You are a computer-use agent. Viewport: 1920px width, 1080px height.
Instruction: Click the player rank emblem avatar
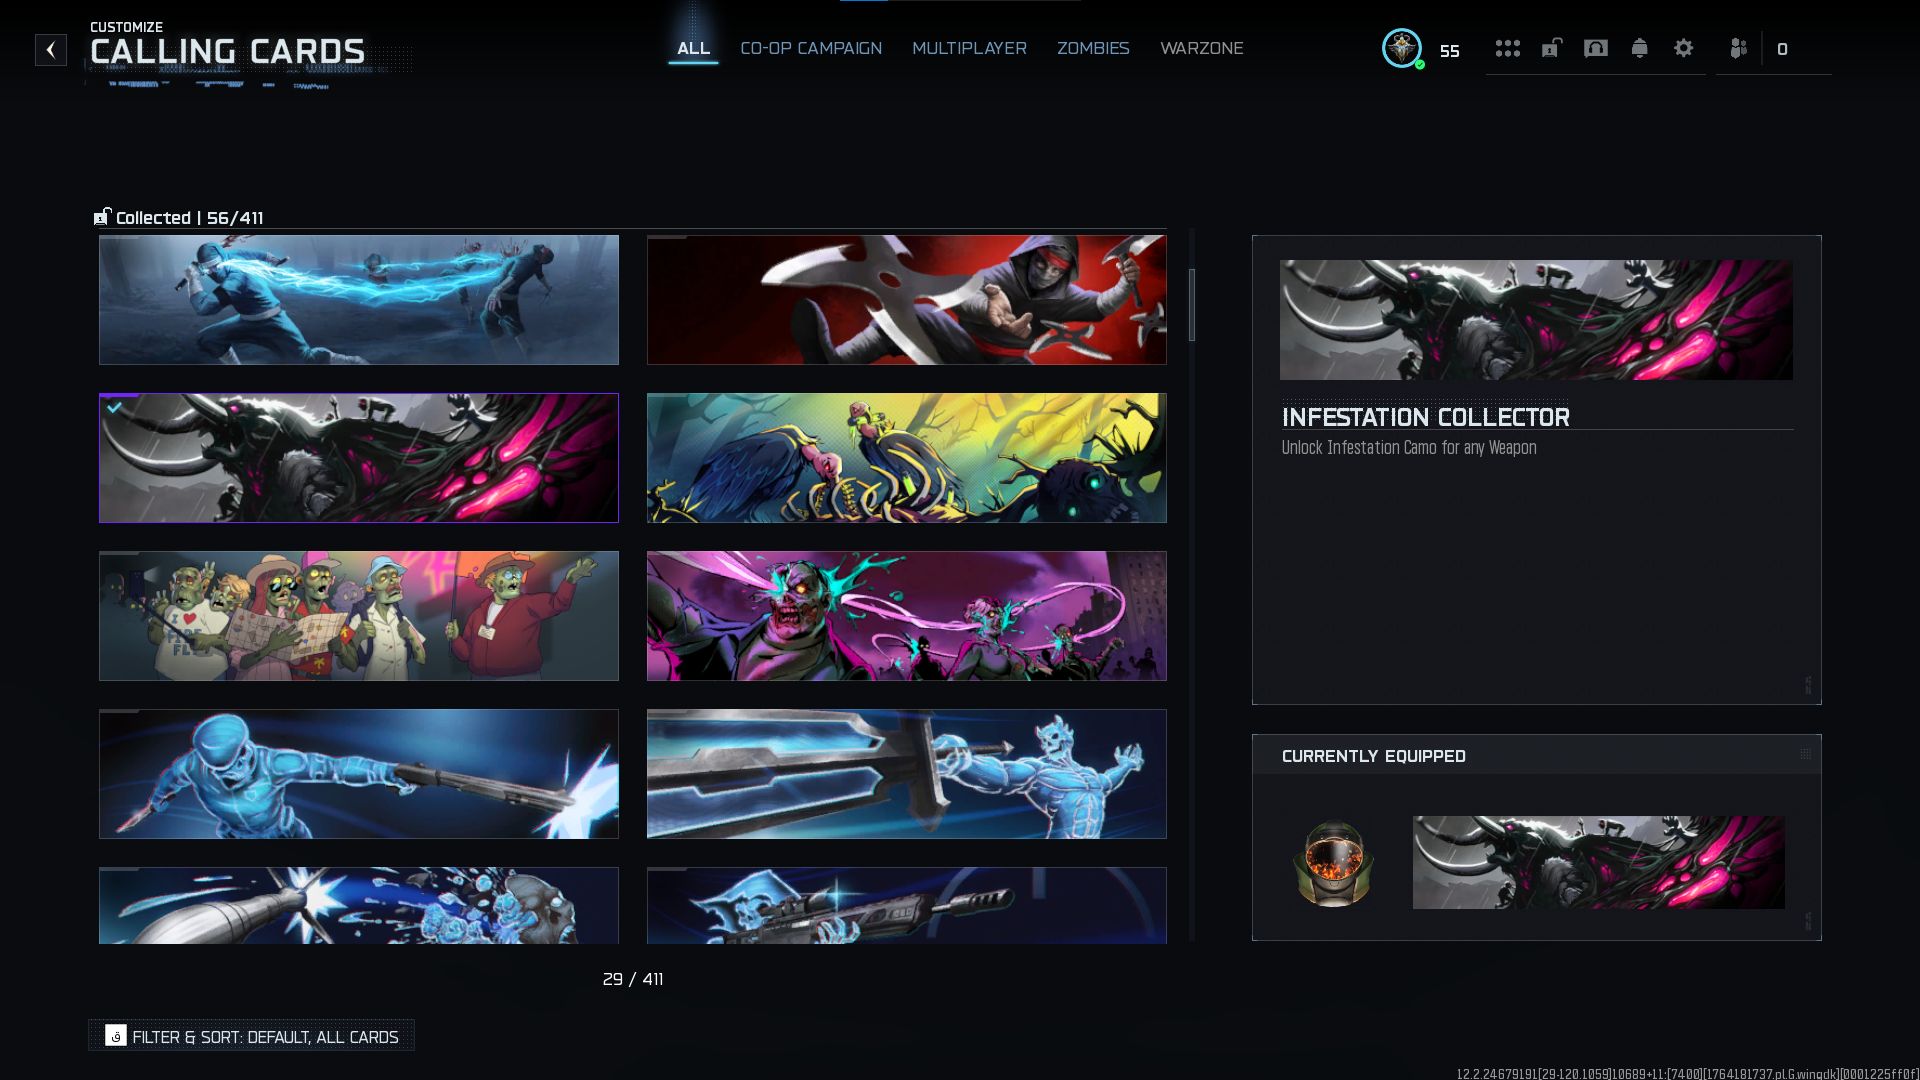click(x=1402, y=48)
